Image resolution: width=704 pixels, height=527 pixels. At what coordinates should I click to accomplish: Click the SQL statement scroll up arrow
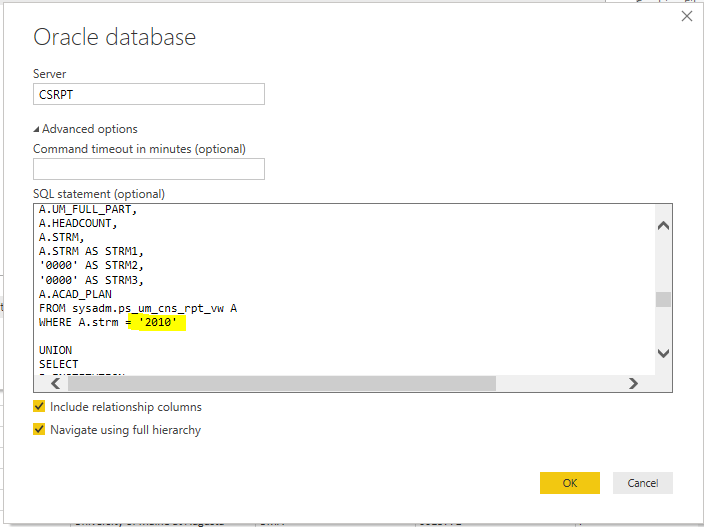click(x=663, y=225)
